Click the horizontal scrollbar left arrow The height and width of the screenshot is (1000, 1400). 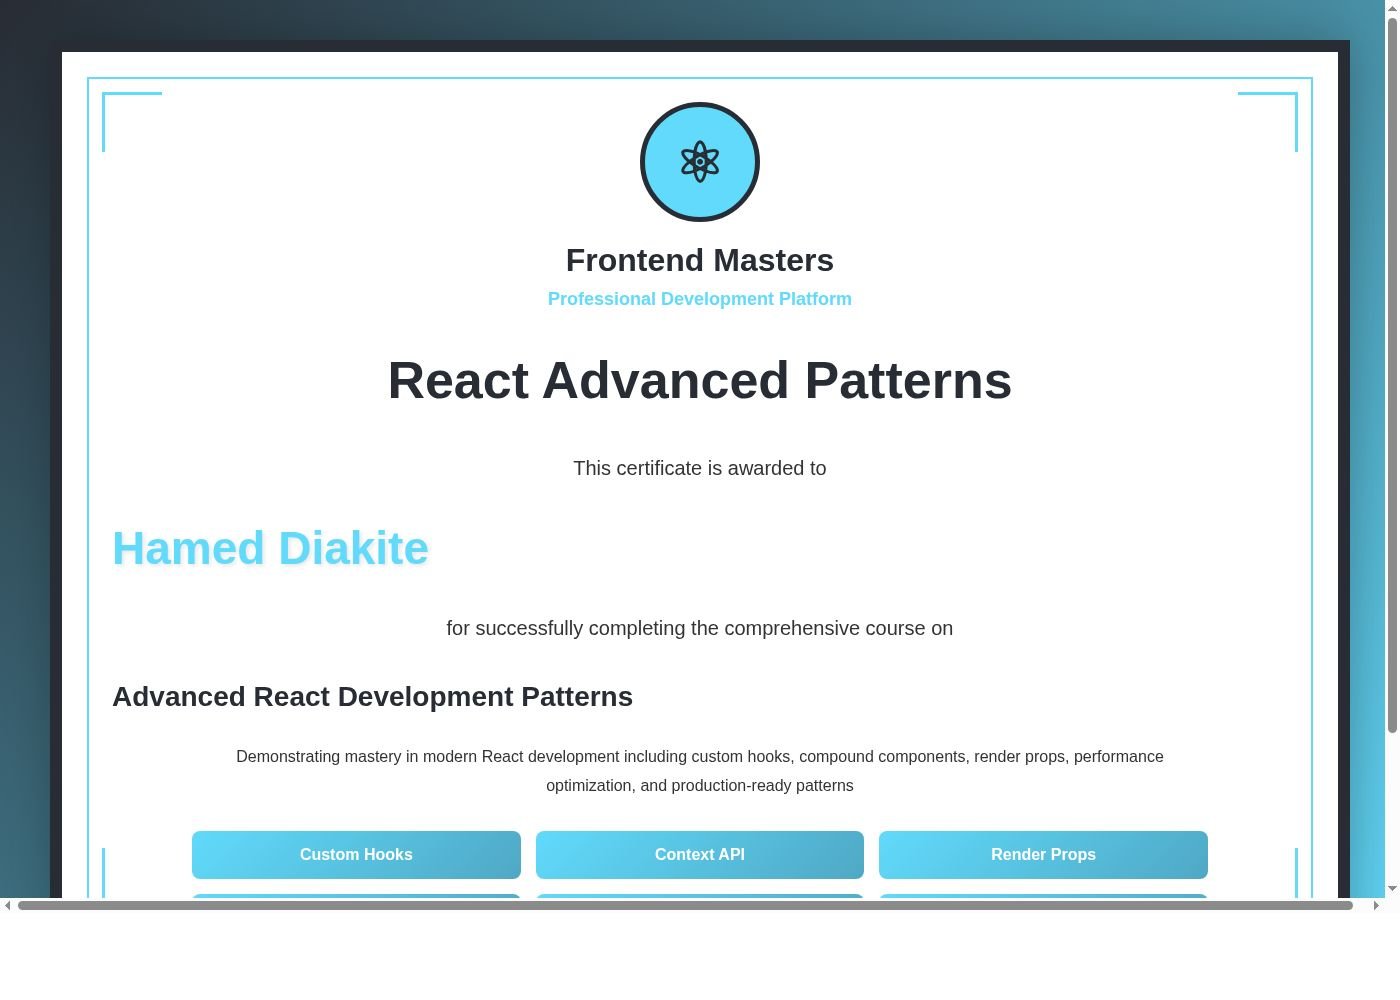point(10,905)
